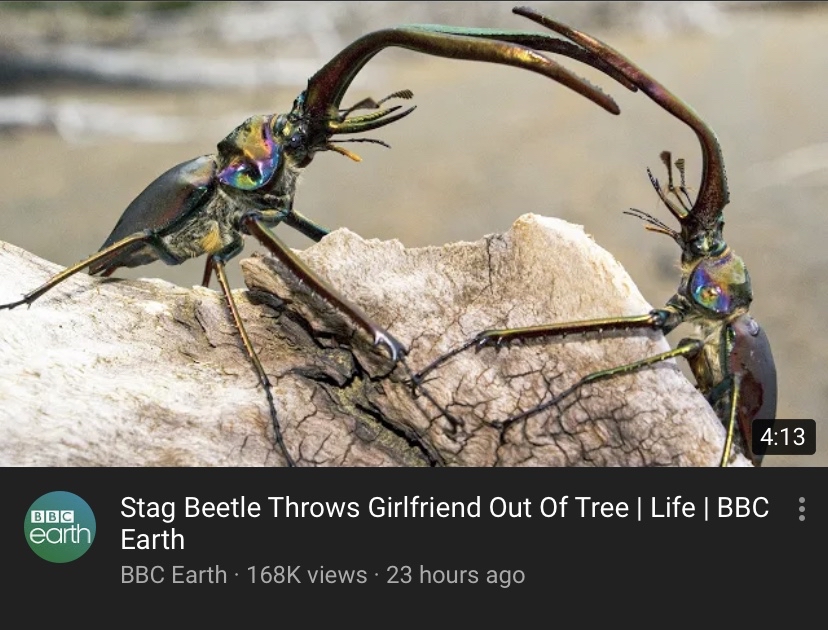Click 'Earth' on the title's second line
The image size is (828, 630).
153,540
